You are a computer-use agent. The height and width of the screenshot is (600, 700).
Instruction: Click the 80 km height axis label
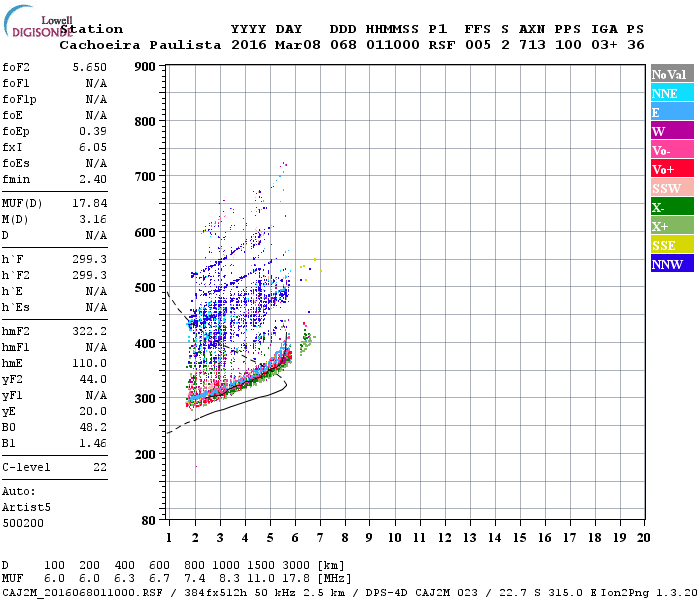point(149,521)
